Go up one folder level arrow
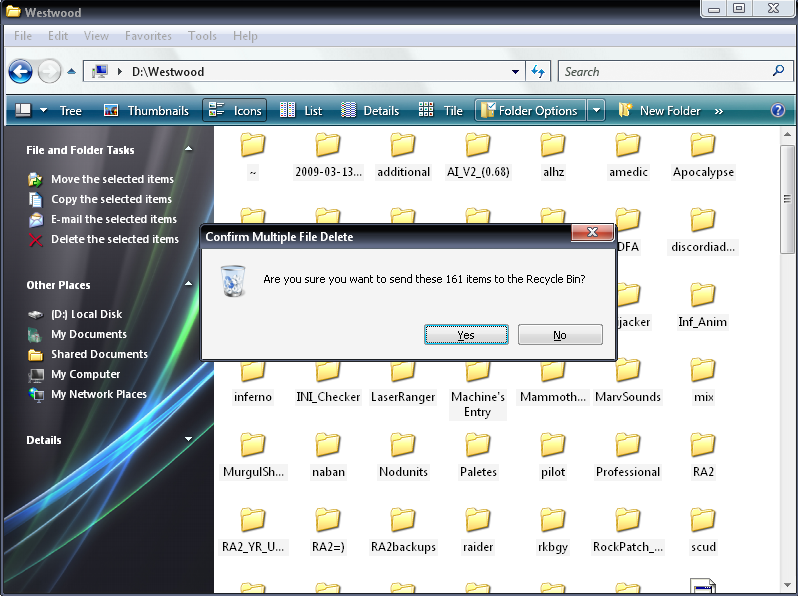Screen dimensions: 798x596 (x=72, y=71)
